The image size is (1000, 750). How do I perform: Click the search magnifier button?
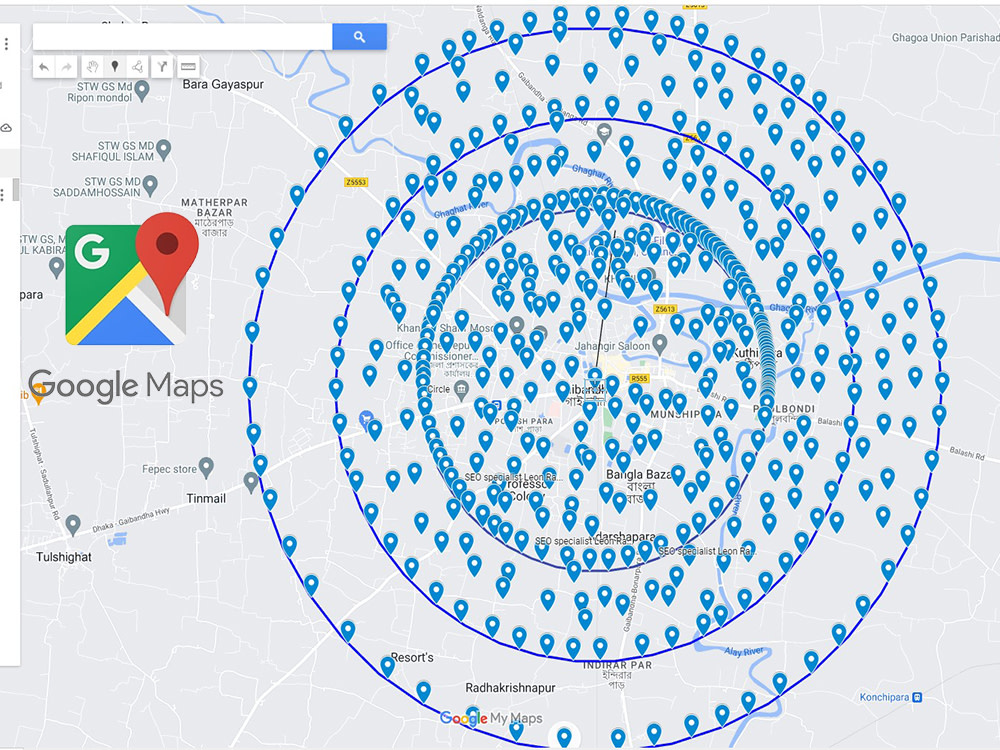point(358,36)
